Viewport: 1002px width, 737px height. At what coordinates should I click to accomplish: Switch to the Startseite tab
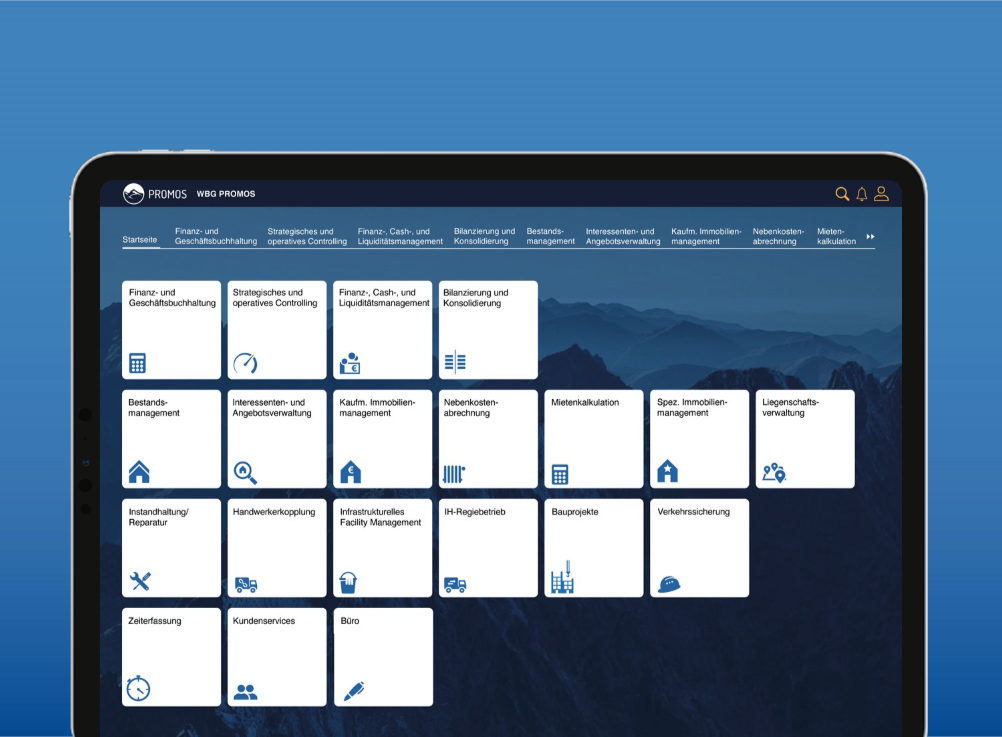pyautogui.click(x=140, y=241)
